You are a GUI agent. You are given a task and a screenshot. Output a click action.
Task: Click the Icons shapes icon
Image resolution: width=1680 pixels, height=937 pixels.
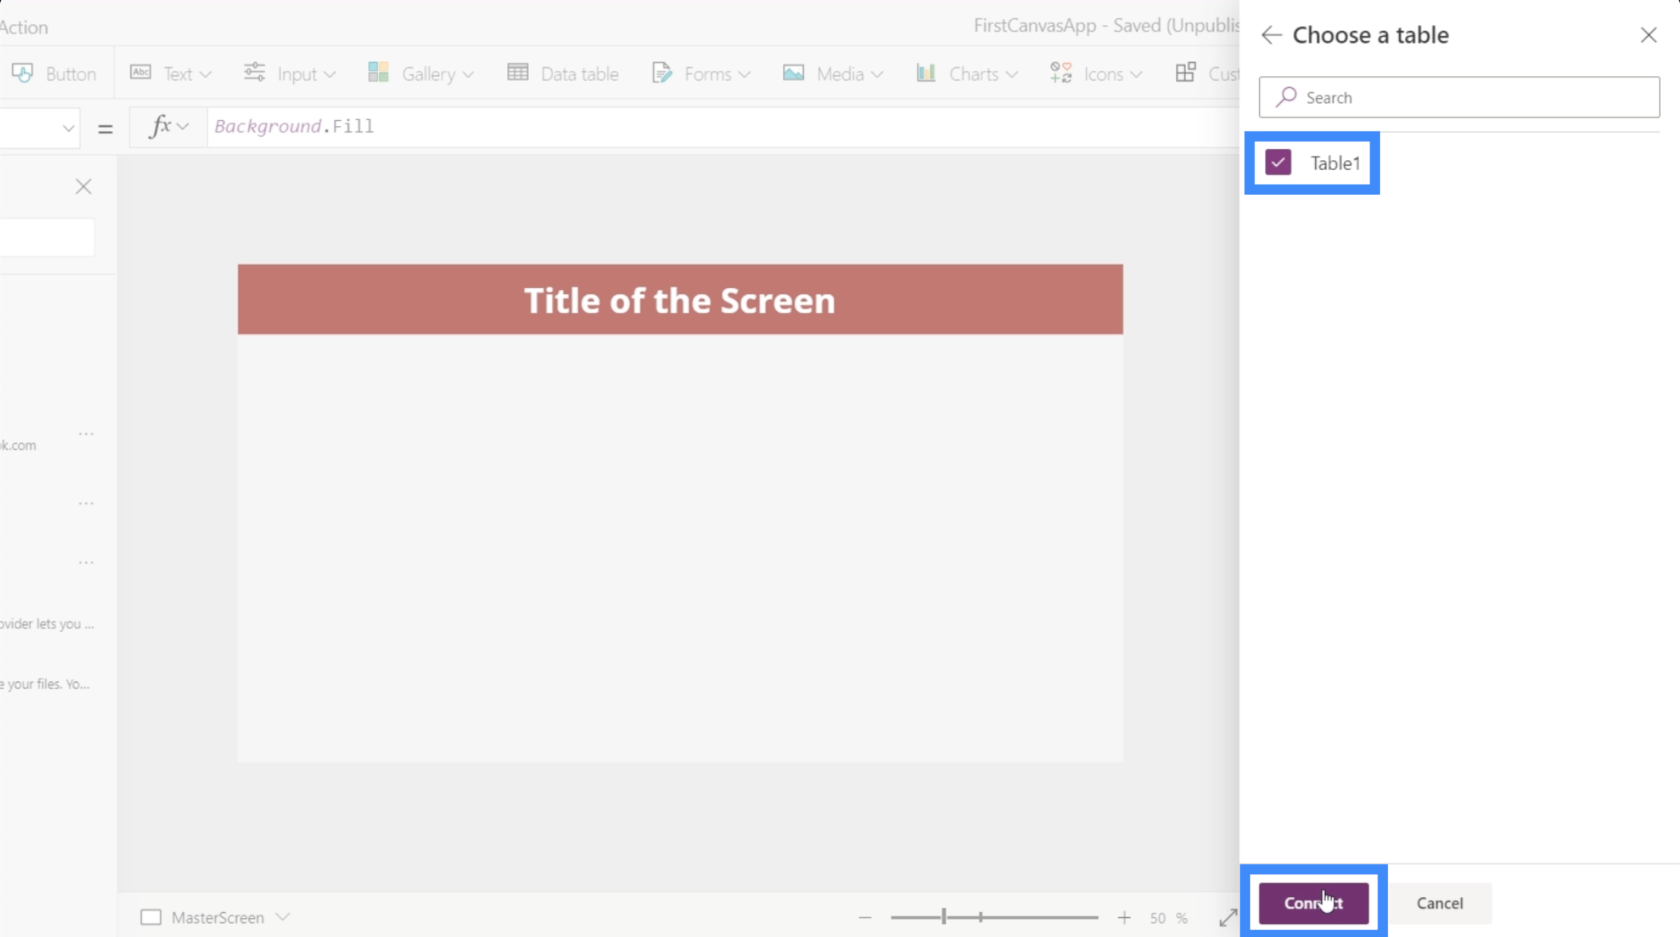click(x=1061, y=72)
